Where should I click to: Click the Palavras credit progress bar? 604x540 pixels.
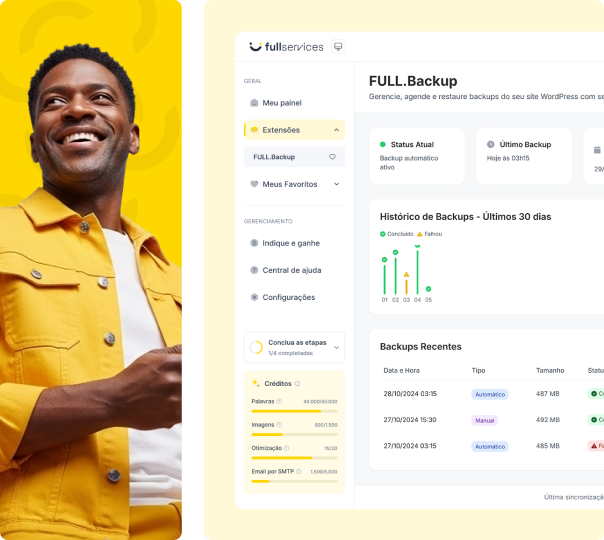coord(294,411)
